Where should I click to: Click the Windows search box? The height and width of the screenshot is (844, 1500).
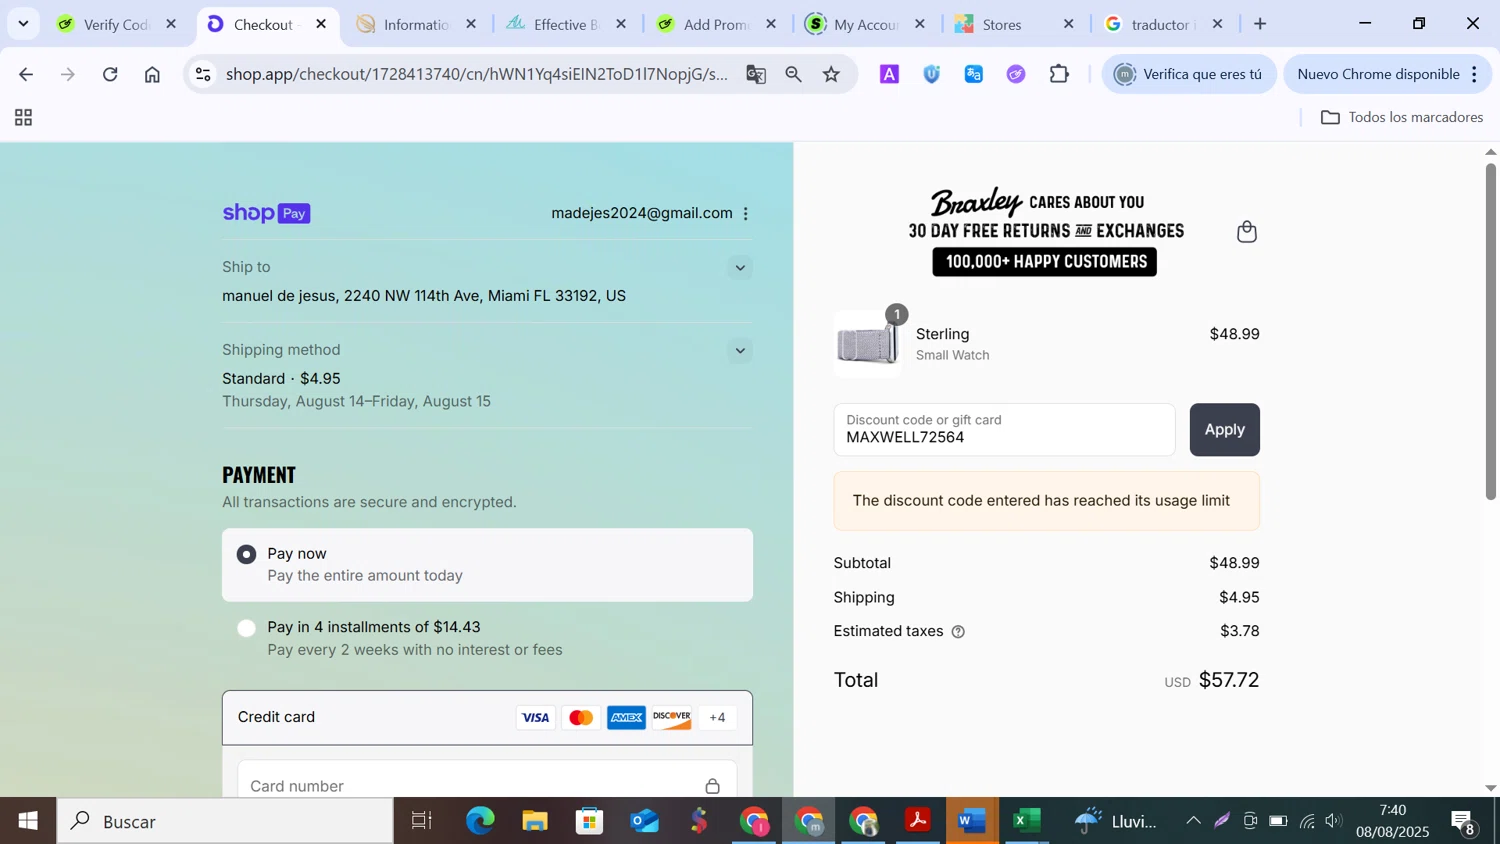(225, 821)
